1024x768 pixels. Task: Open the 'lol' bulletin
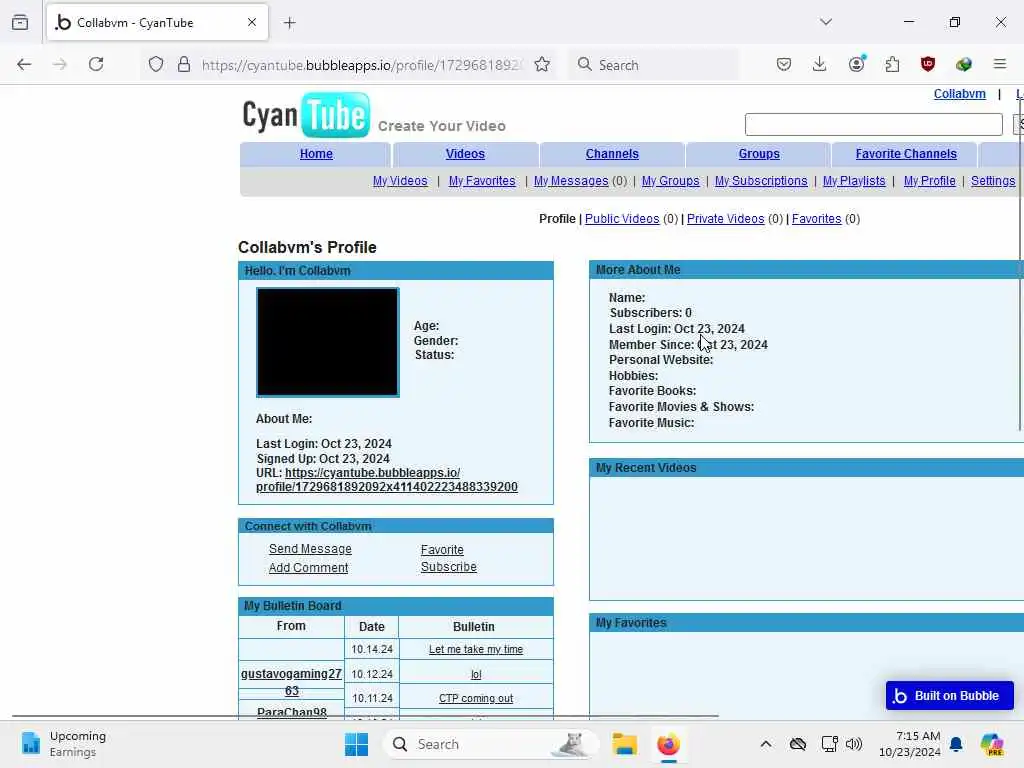point(475,675)
